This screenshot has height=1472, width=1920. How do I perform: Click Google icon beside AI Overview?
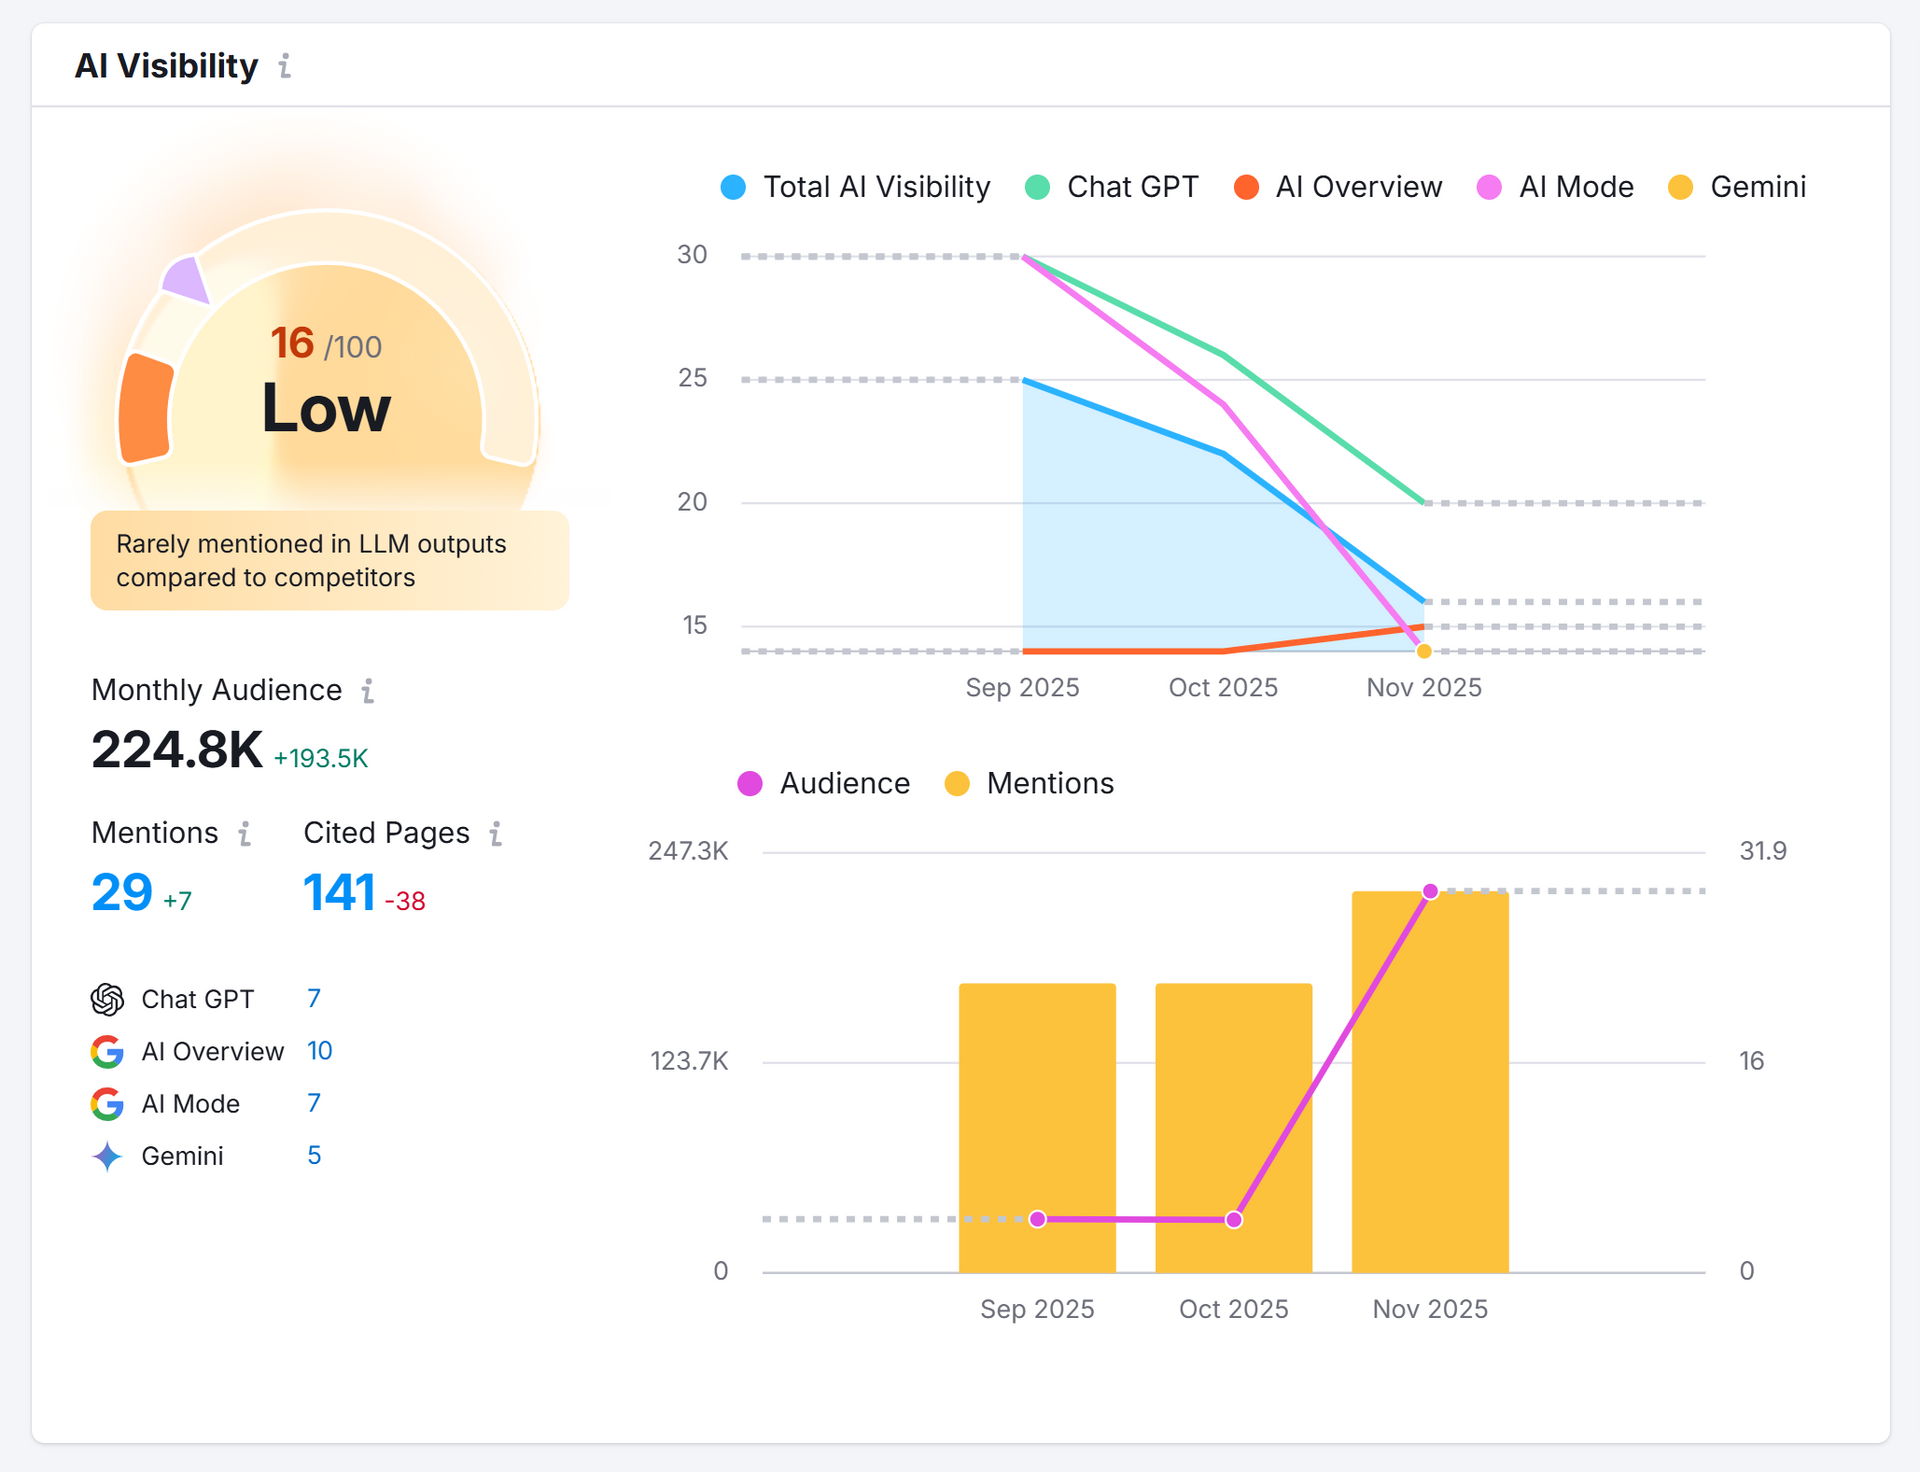tap(107, 1052)
